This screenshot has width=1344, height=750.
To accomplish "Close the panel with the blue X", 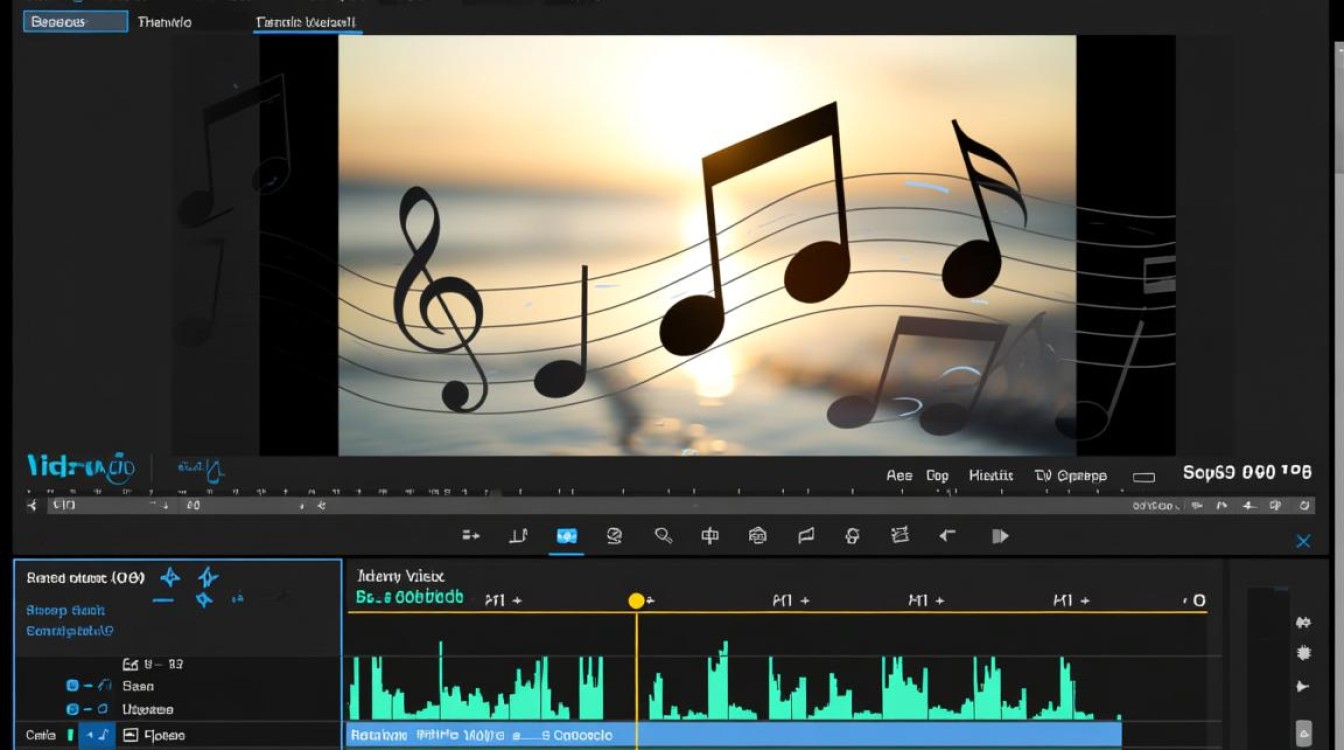I will click(1303, 541).
